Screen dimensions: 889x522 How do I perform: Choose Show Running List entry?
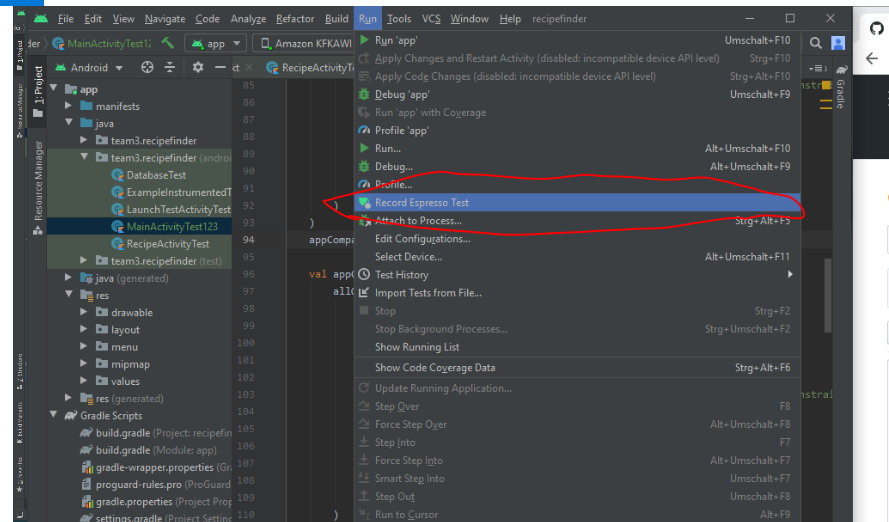tap(577, 347)
